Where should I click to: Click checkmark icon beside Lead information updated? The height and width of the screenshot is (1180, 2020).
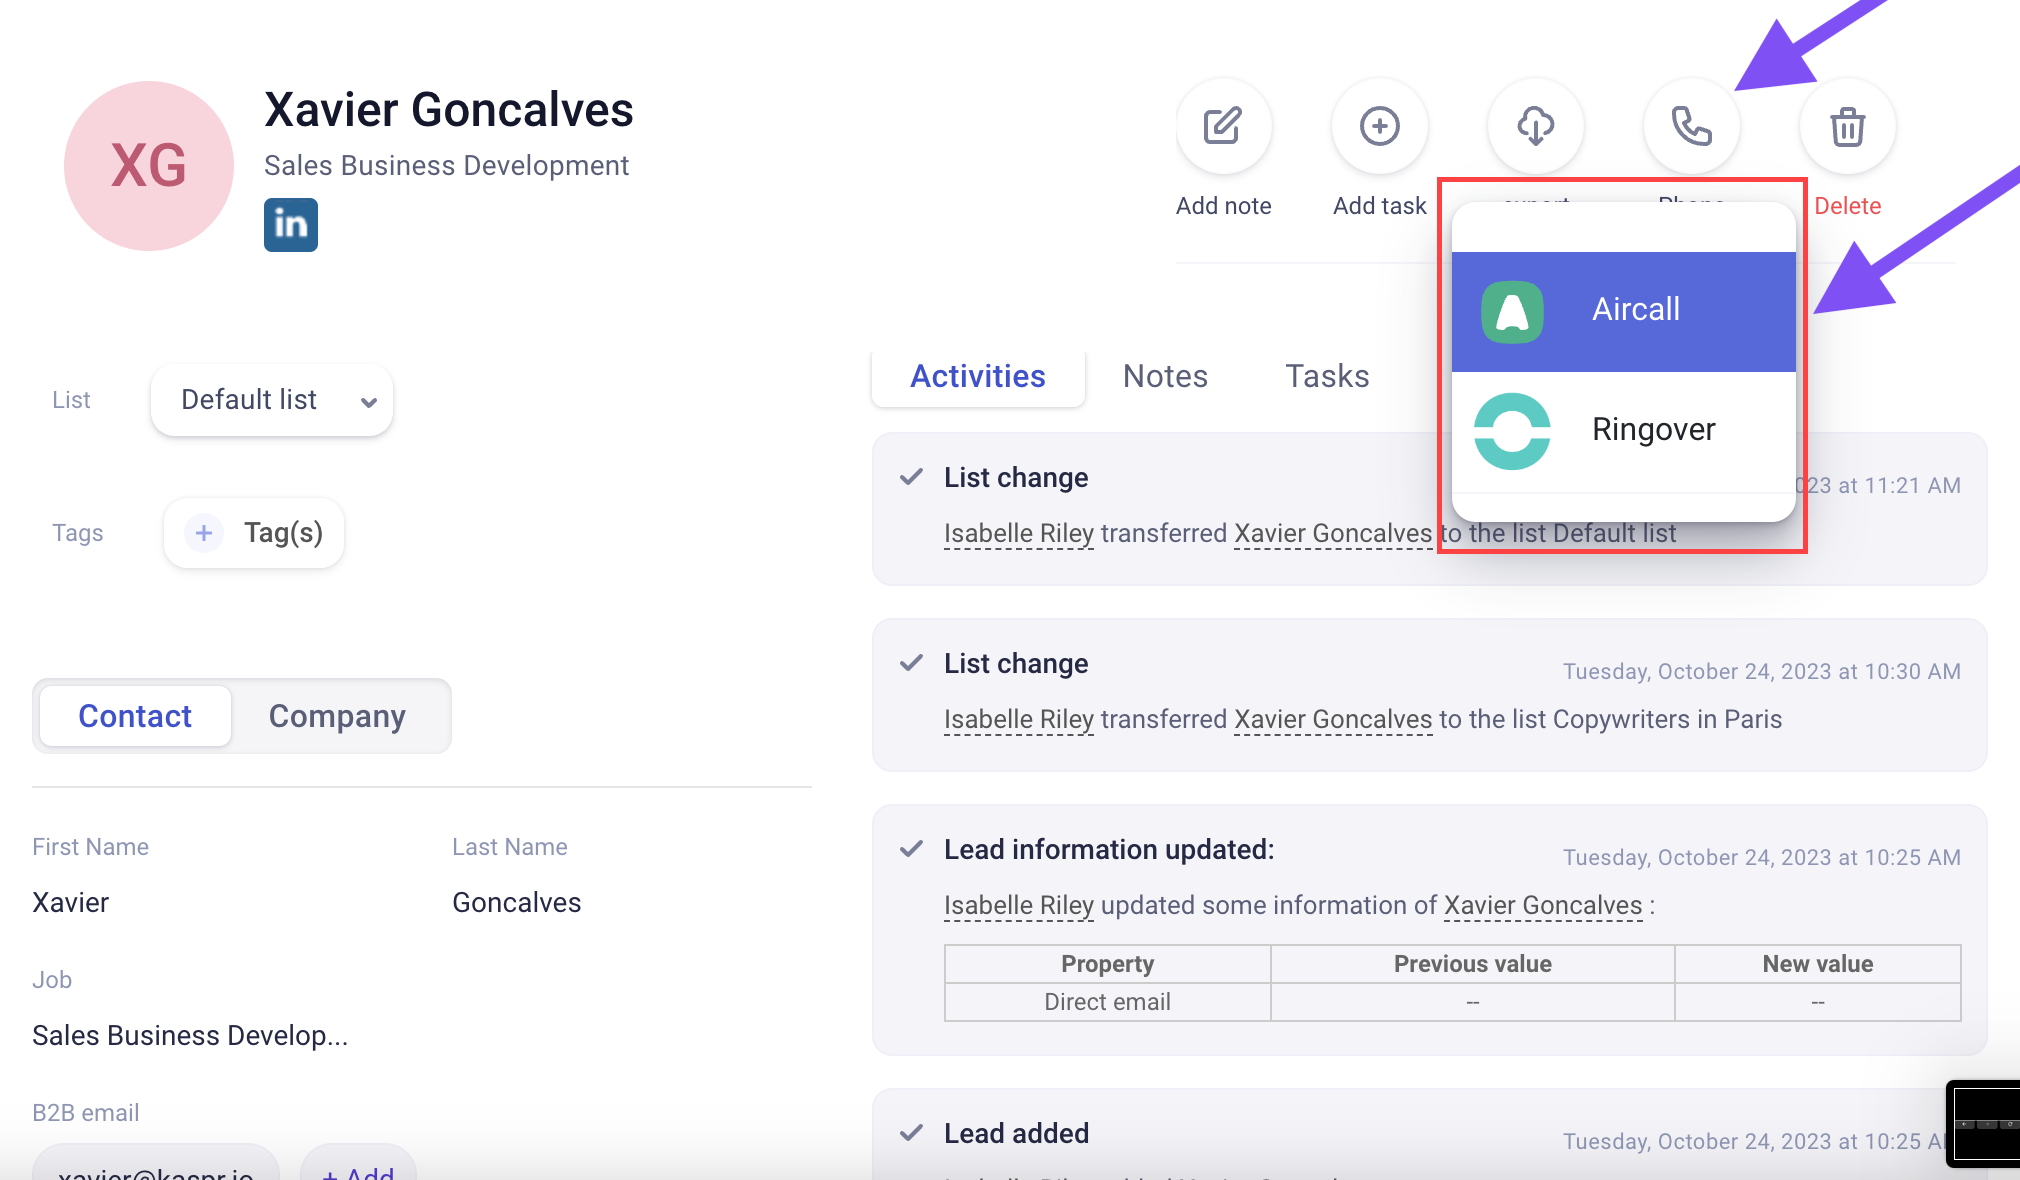pos(911,849)
